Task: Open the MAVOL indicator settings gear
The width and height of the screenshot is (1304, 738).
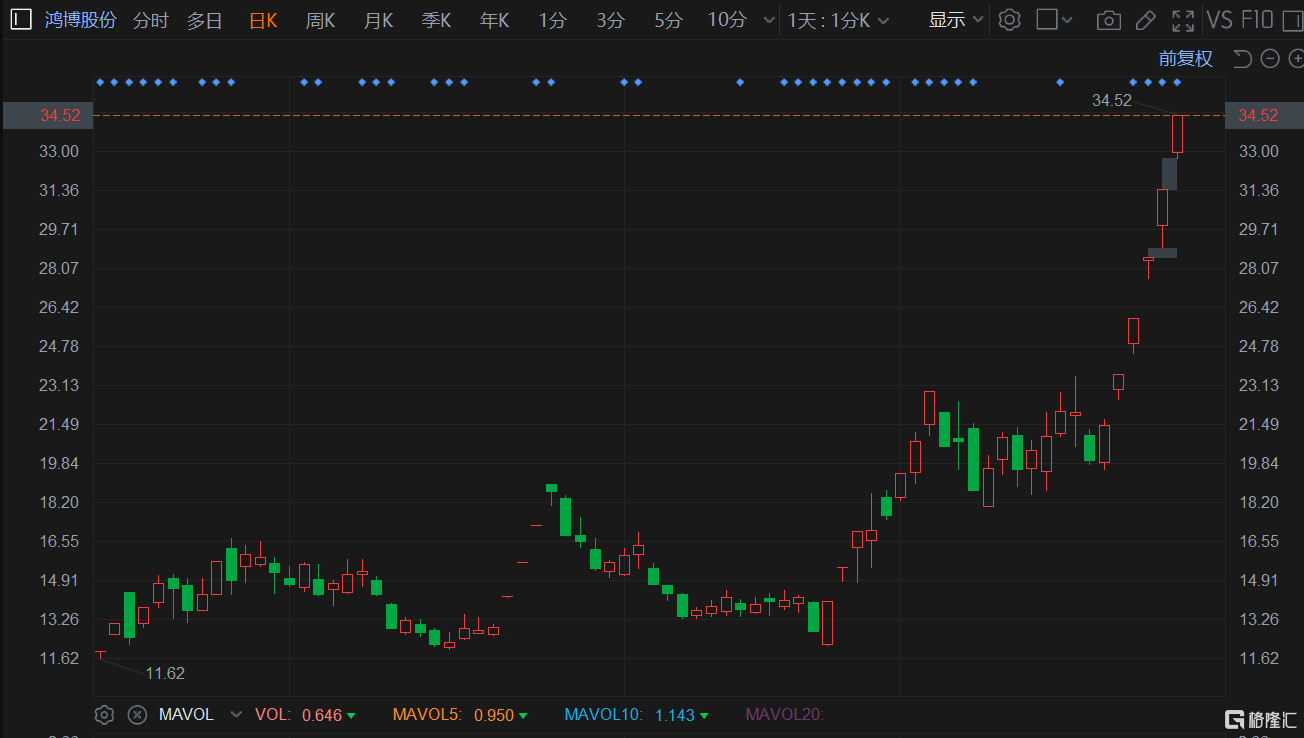Action: pyautogui.click(x=104, y=715)
